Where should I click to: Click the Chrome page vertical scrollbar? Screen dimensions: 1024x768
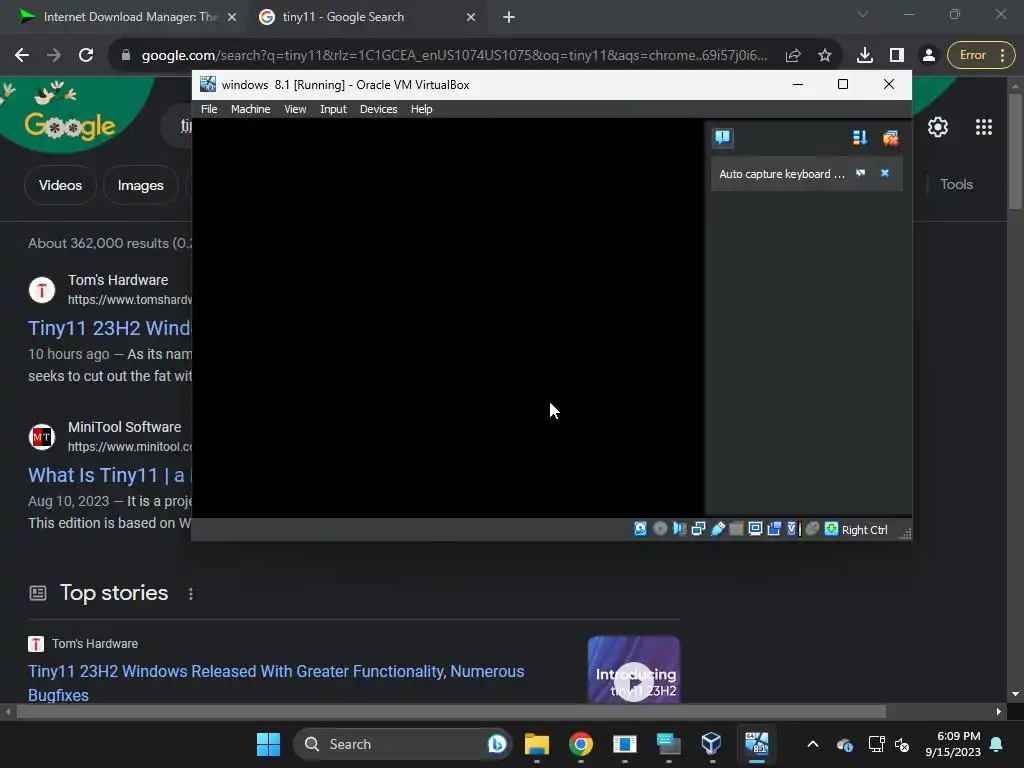coord(1015,151)
